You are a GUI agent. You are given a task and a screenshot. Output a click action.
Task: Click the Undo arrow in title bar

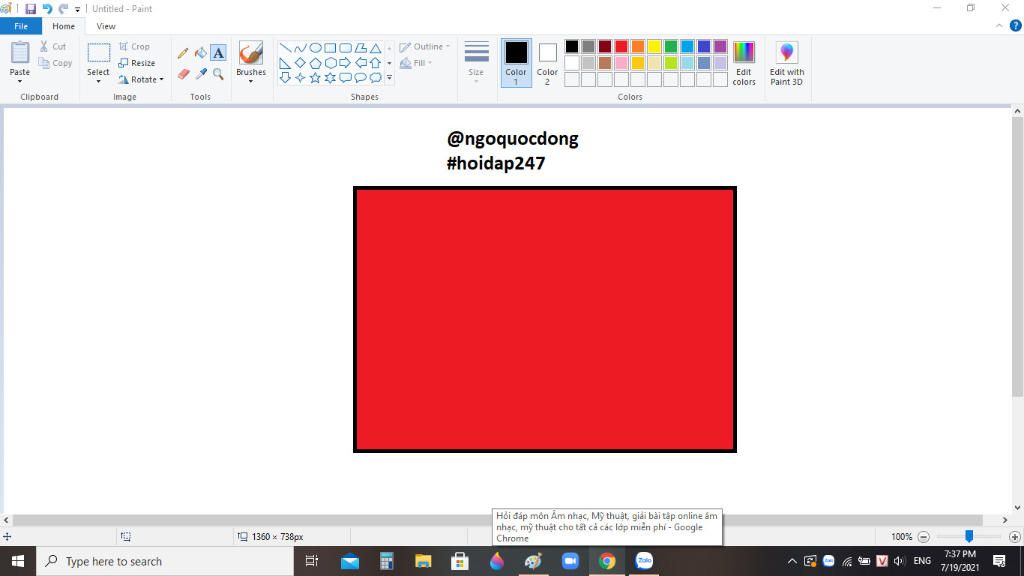tap(47, 8)
